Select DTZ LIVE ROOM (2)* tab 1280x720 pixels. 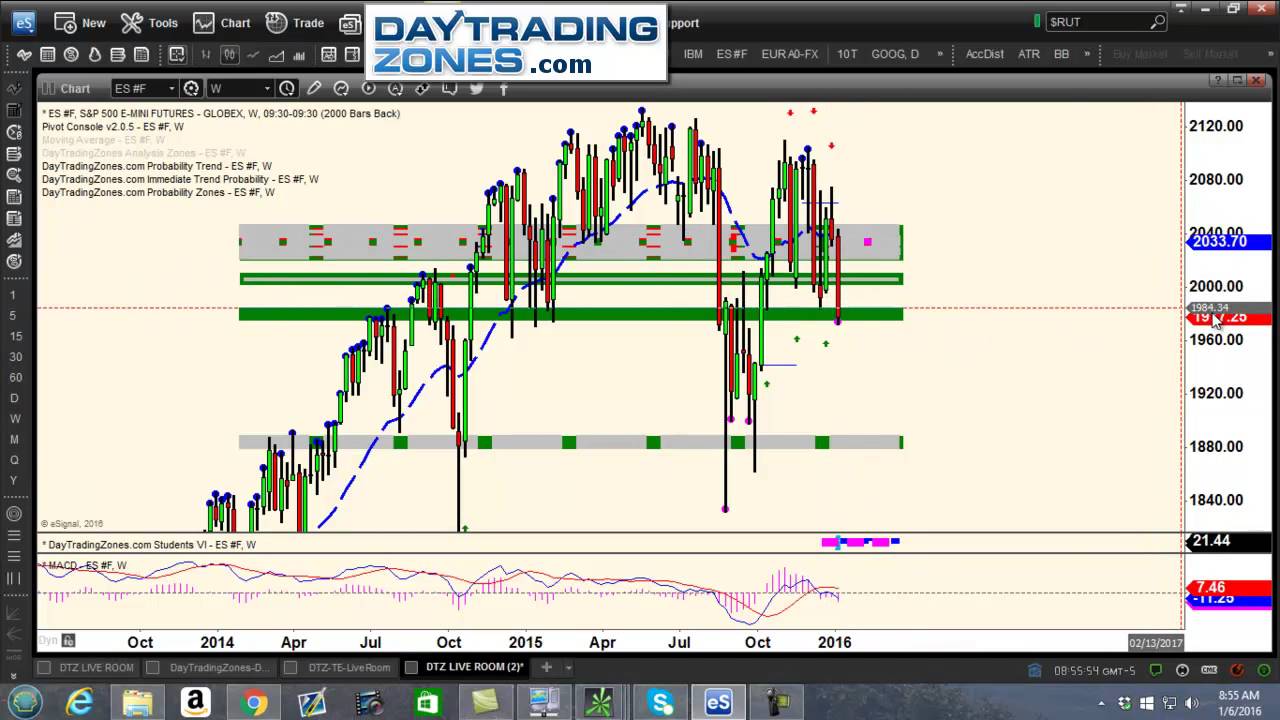coord(465,667)
